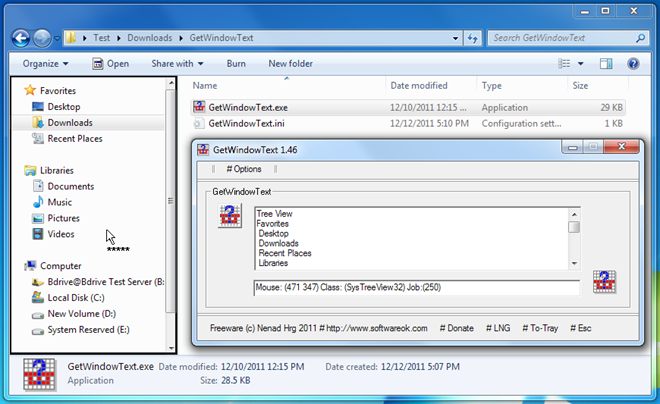Open the Share with menu

pyautogui.click(x=177, y=64)
